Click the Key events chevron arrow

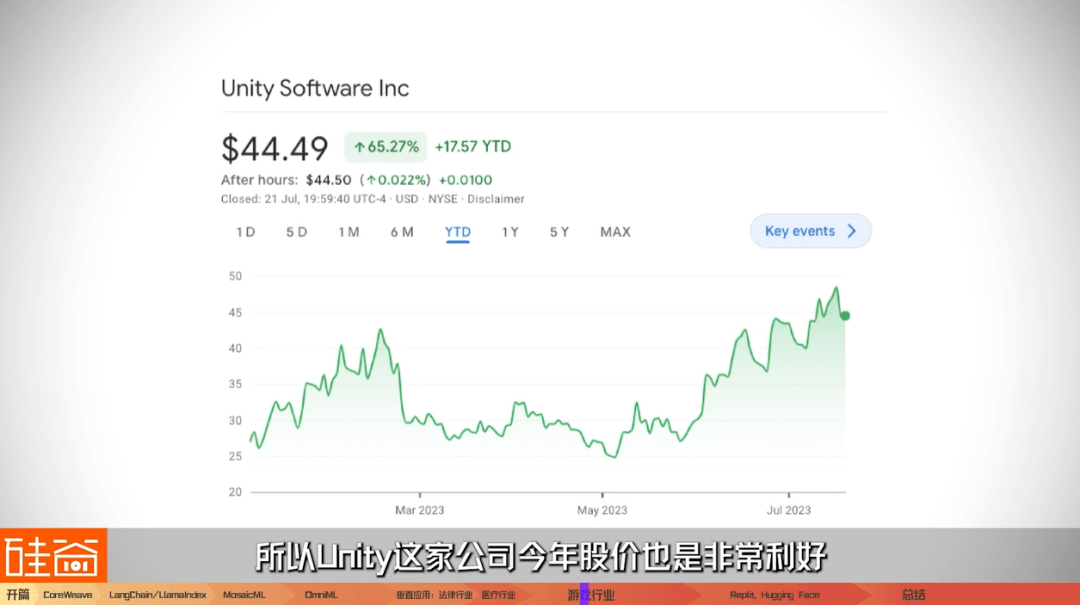[x=852, y=231]
